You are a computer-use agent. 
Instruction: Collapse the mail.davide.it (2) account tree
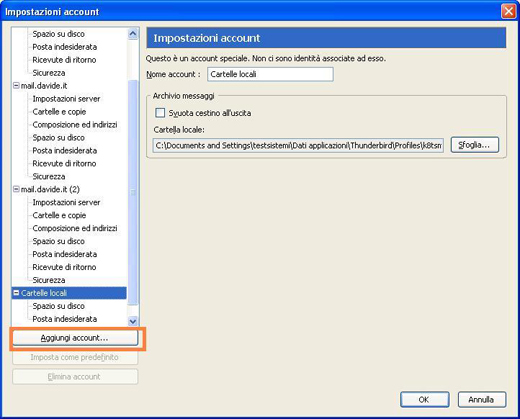pyautogui.click(x=16, y=189)
